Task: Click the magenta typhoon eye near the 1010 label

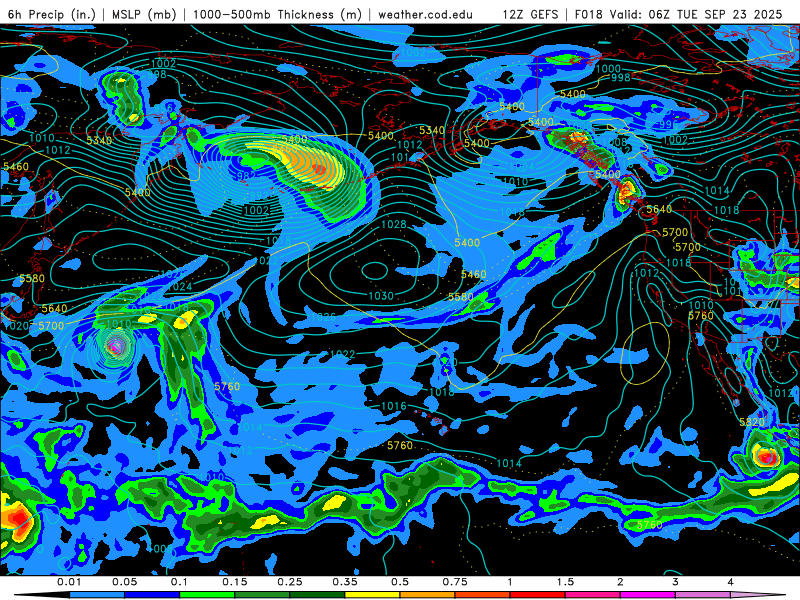Action: click(115, 347)
